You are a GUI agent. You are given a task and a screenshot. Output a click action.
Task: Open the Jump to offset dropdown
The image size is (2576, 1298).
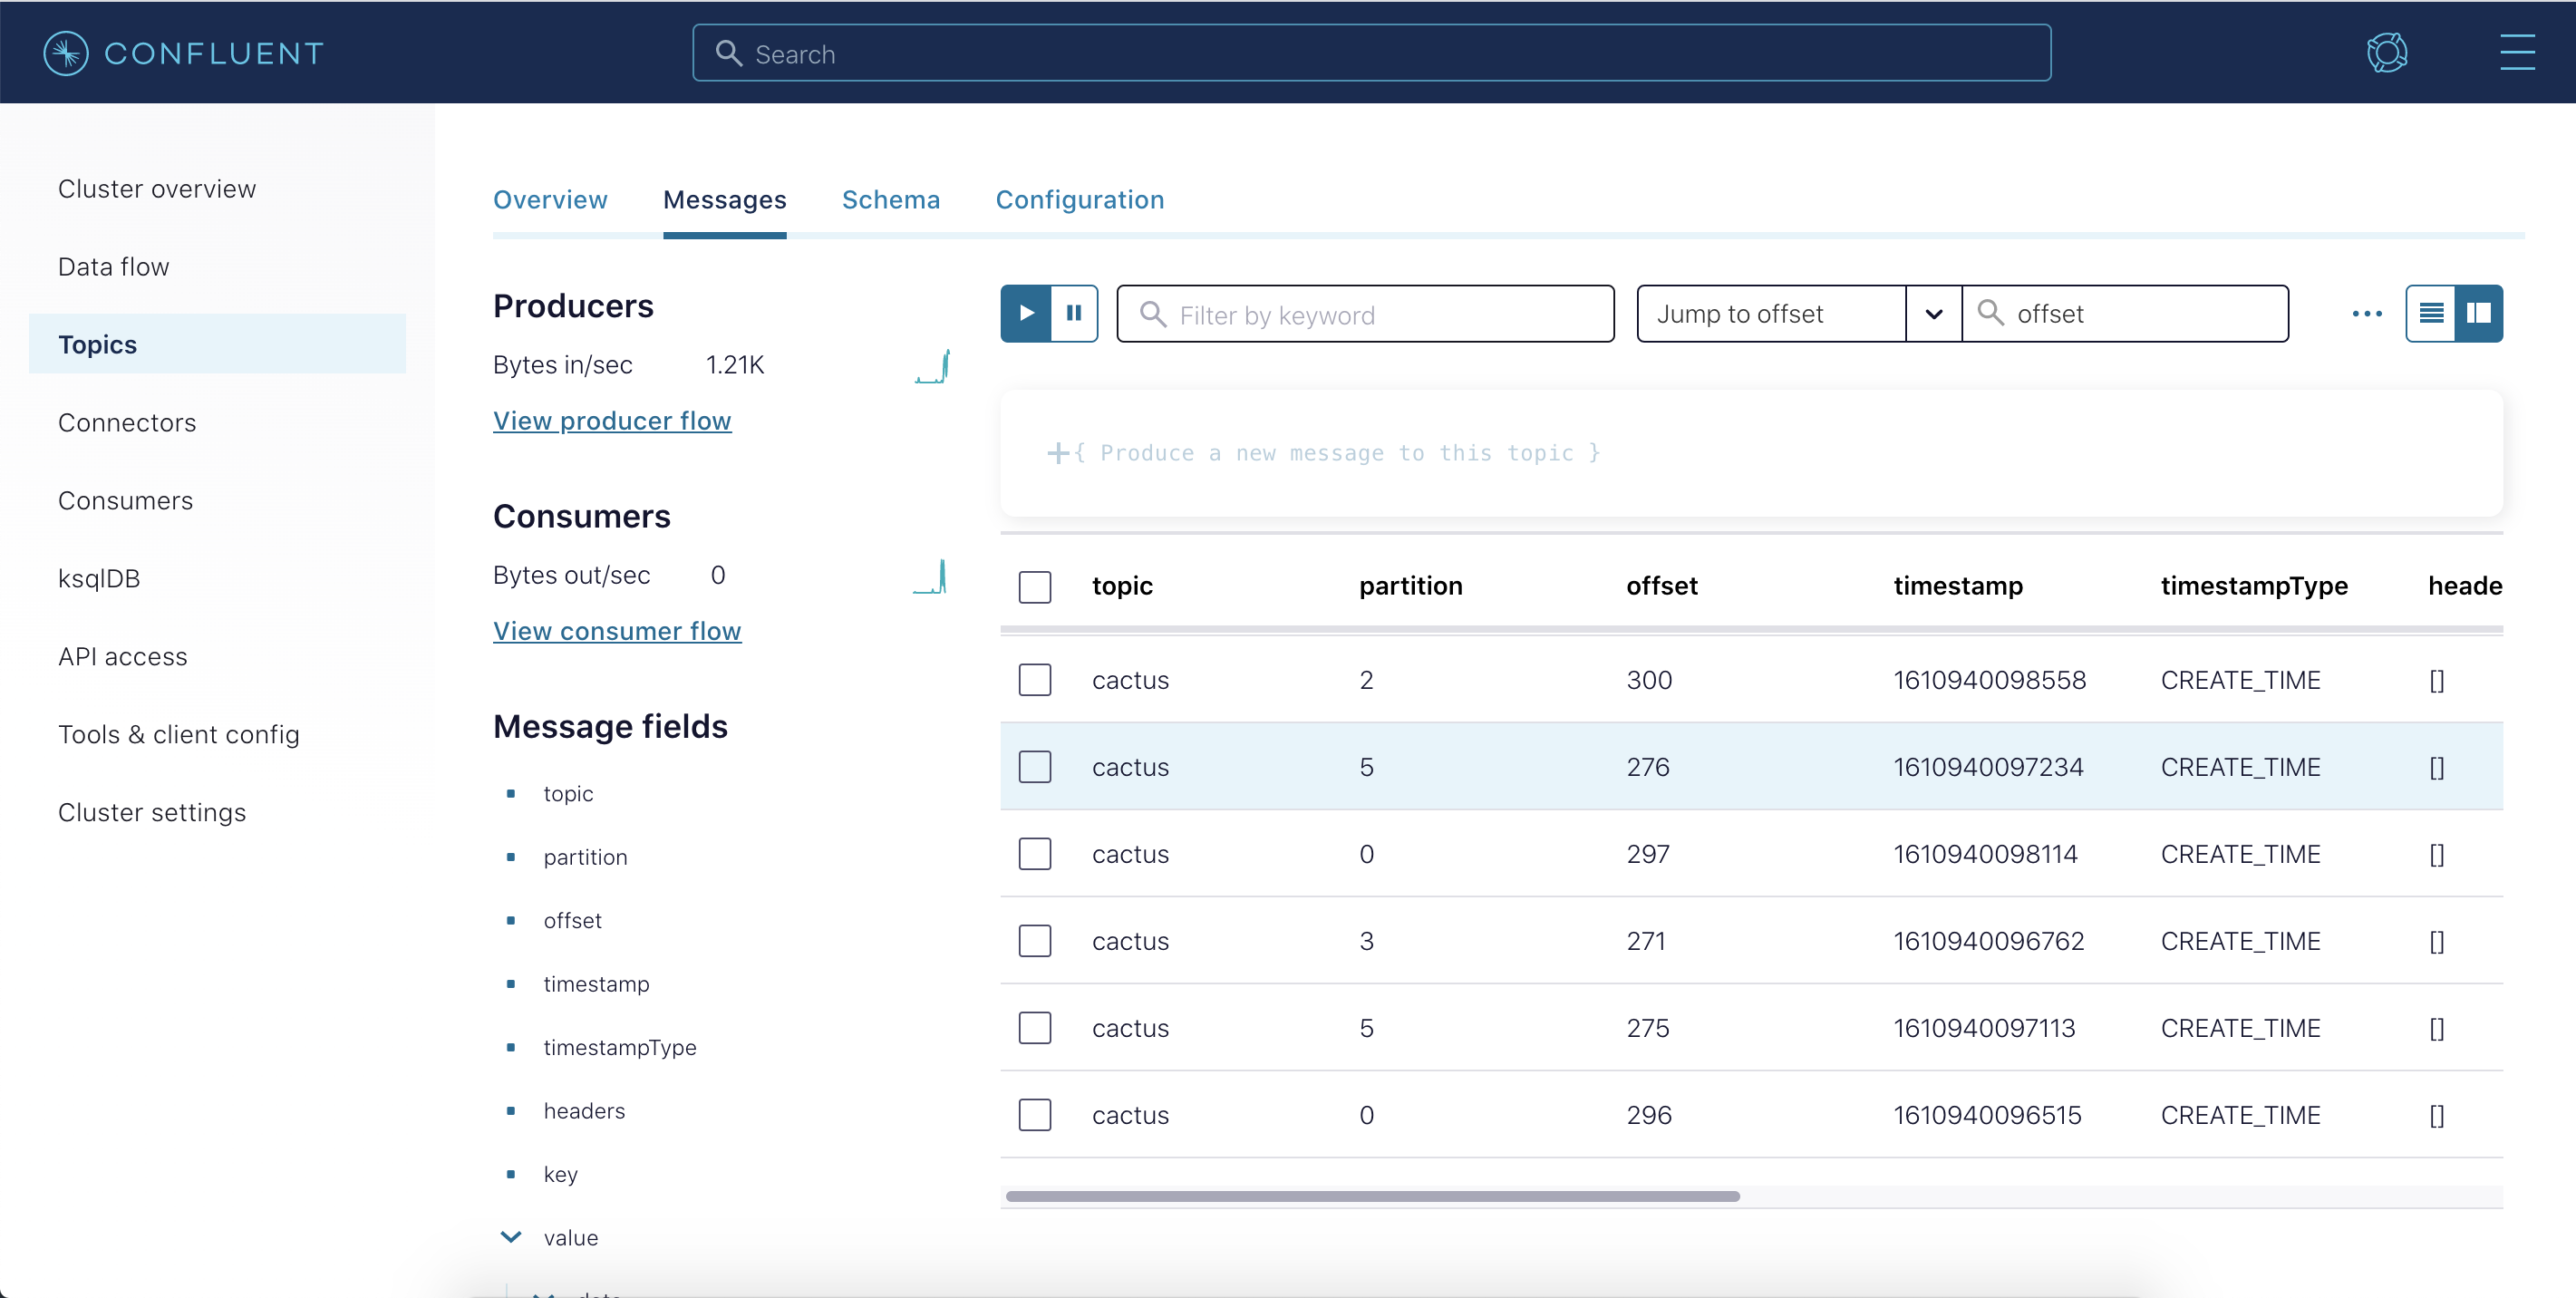coord(1933,314)
